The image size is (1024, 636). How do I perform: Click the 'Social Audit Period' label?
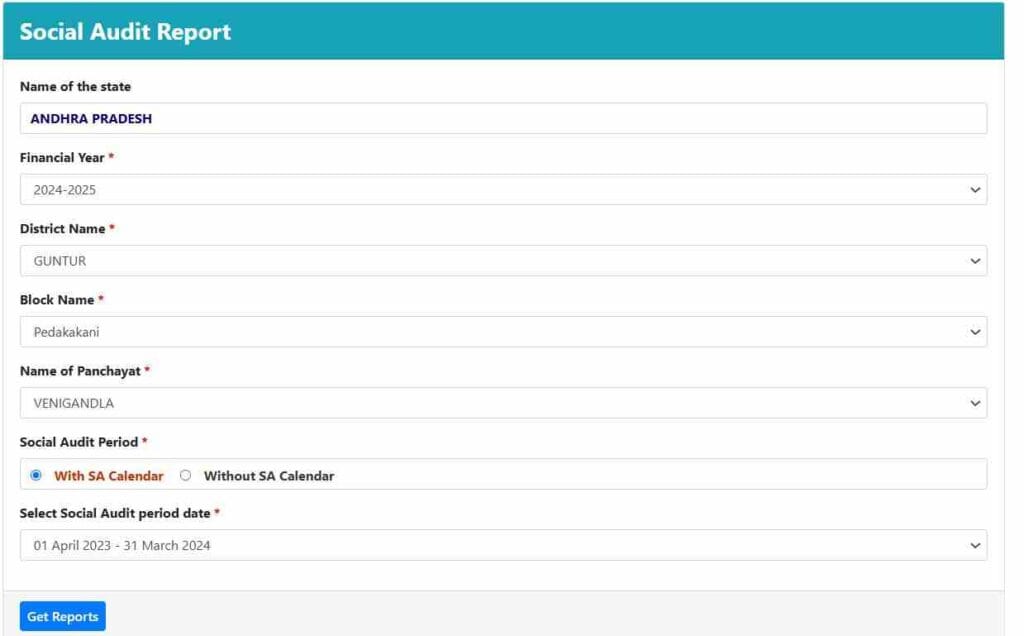(x=79, y=442)
